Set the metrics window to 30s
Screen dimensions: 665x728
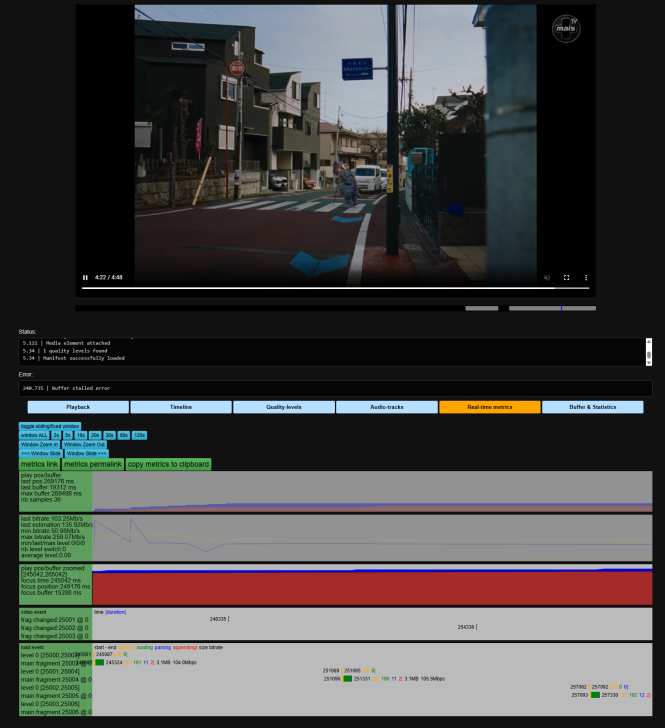(x=109, y=436)
